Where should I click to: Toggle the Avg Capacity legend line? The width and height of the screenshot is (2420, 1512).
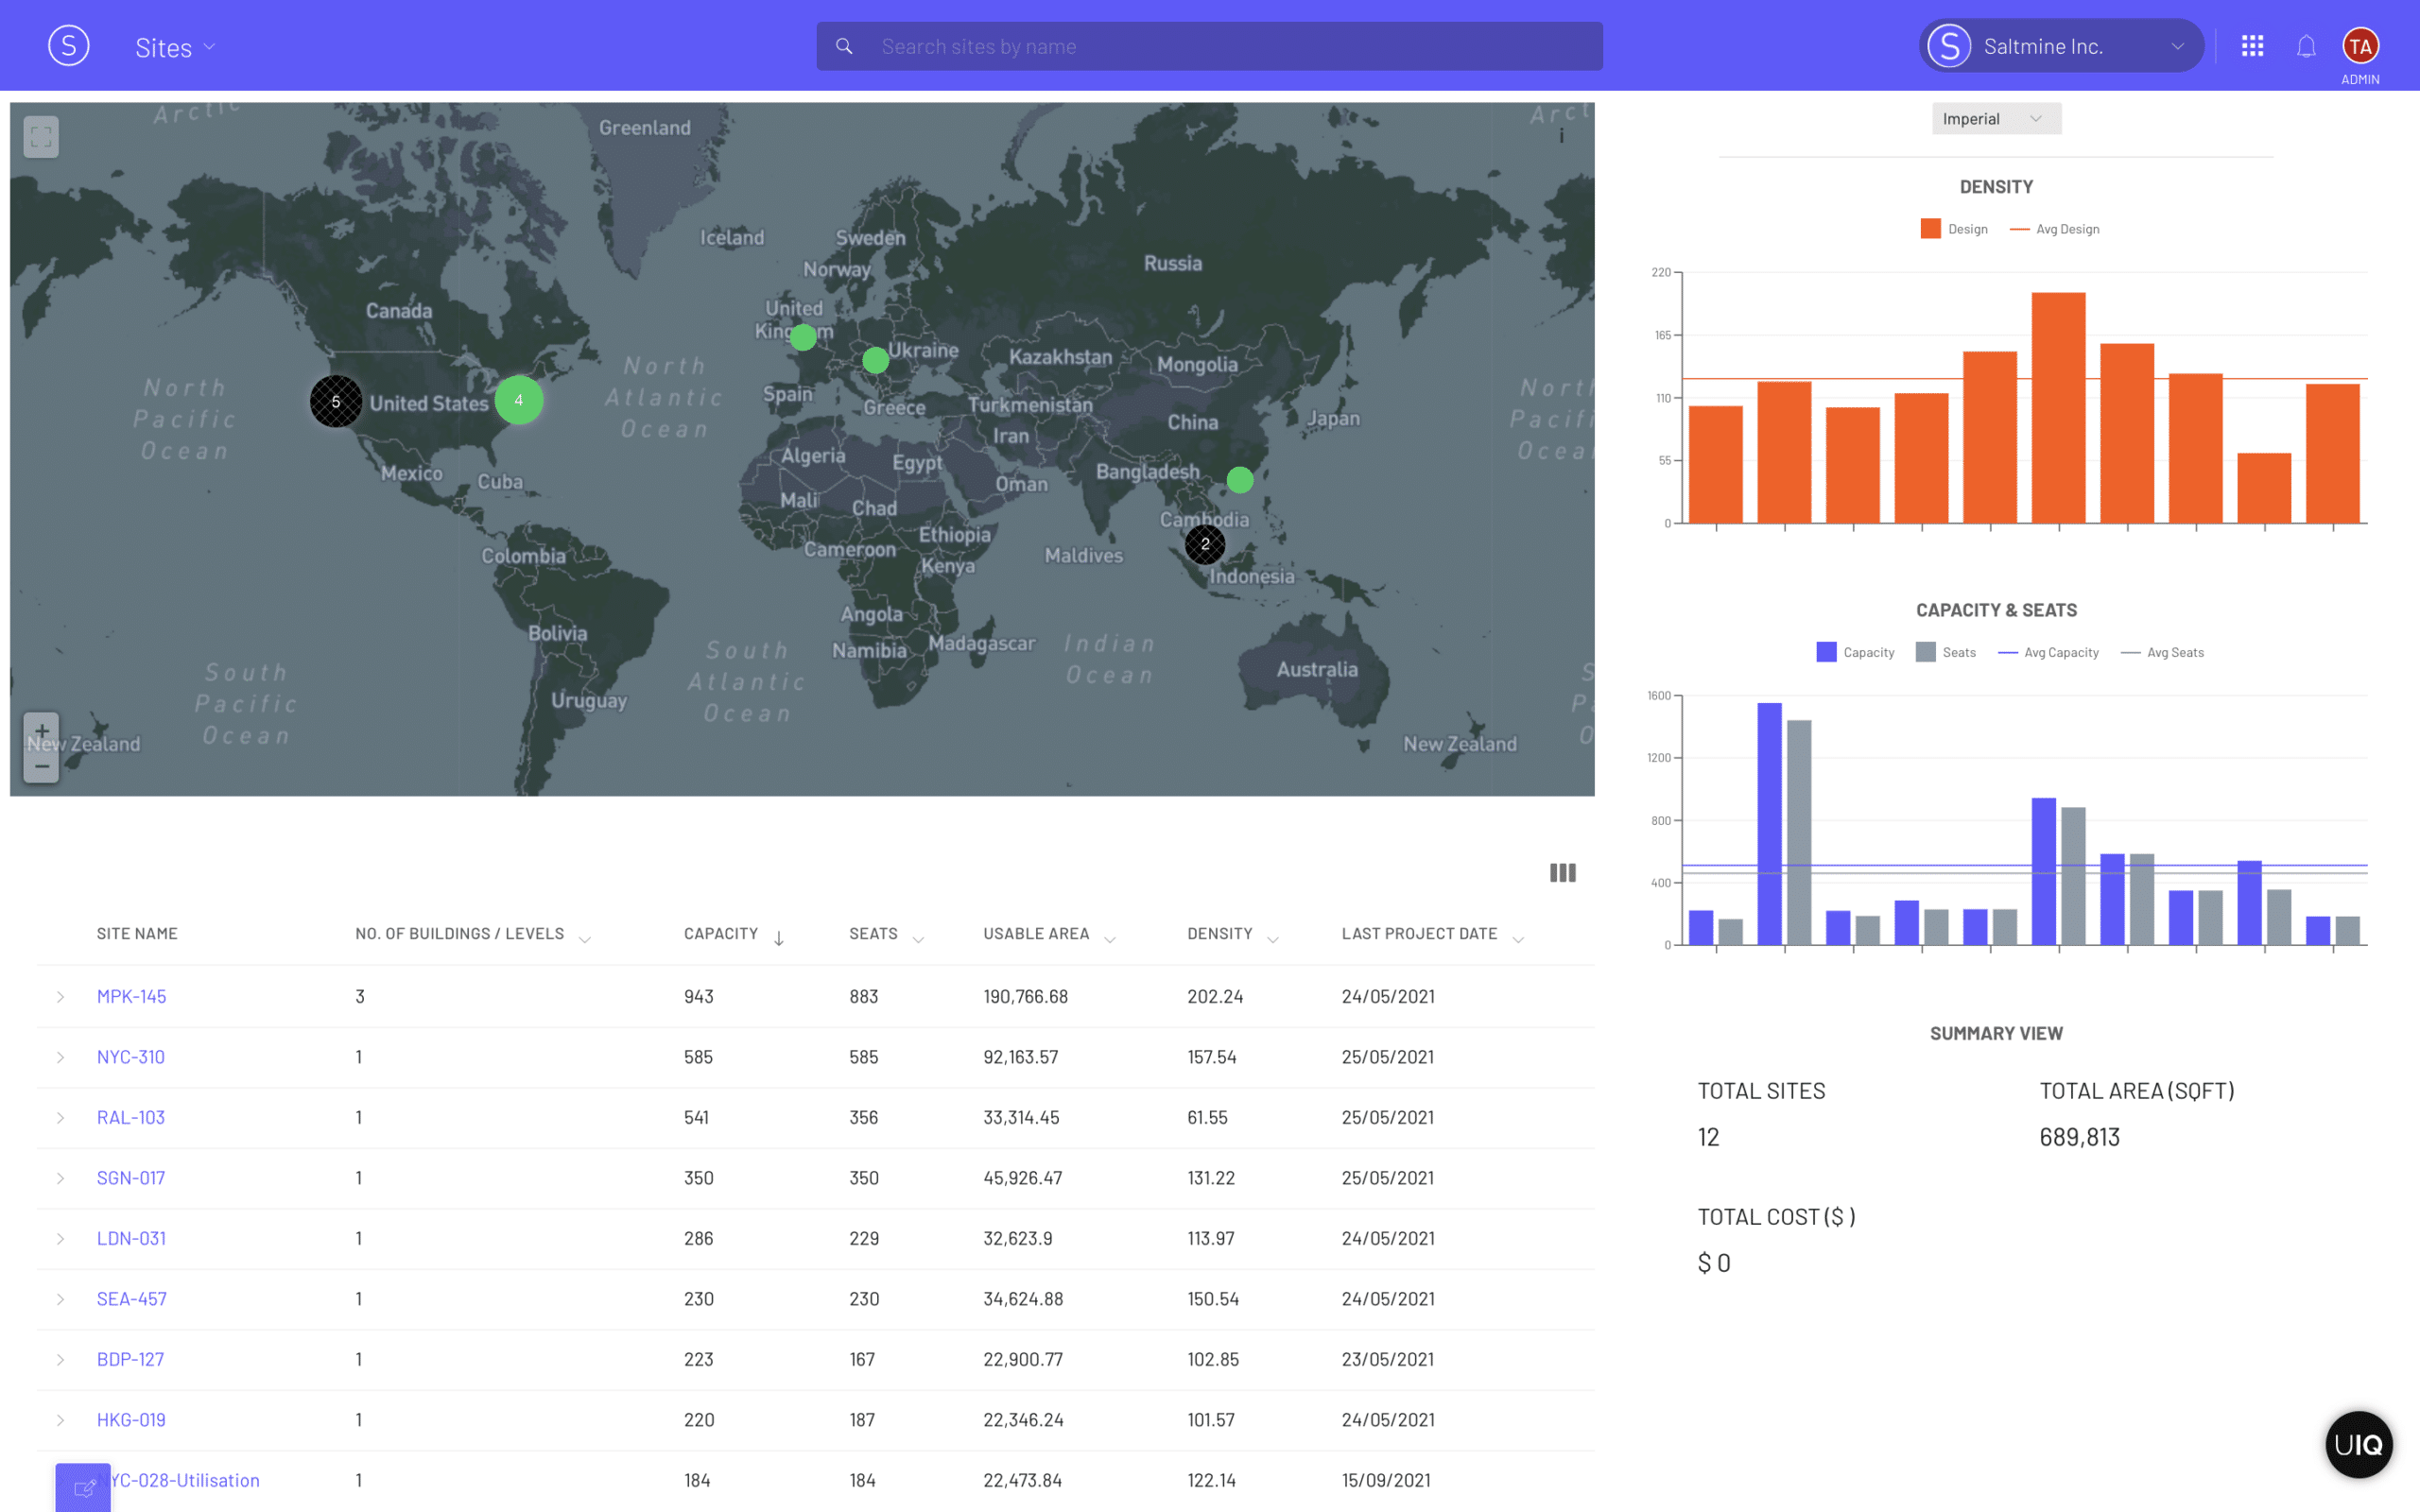pyautogui.click(x=2007, y=652)
